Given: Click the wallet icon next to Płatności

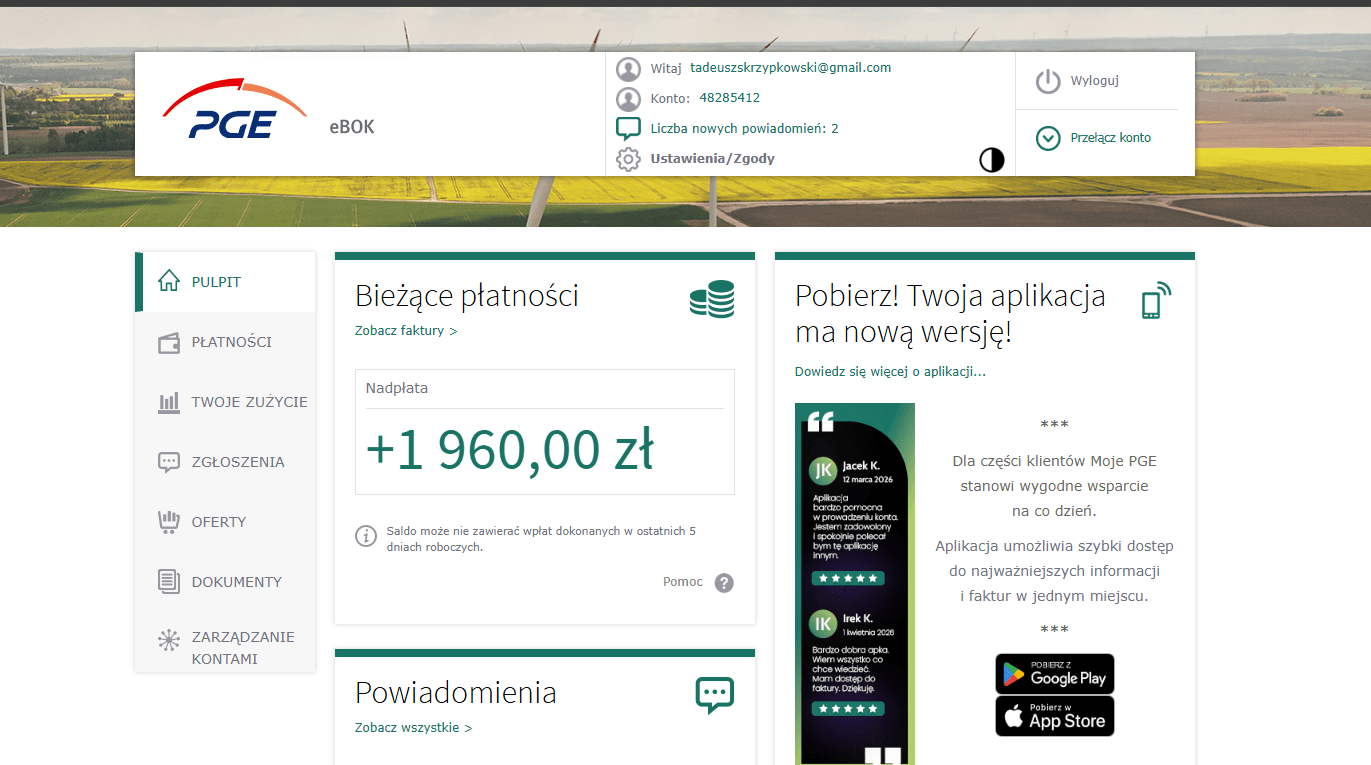Looking at the screenshot, I should click(169, 343).
